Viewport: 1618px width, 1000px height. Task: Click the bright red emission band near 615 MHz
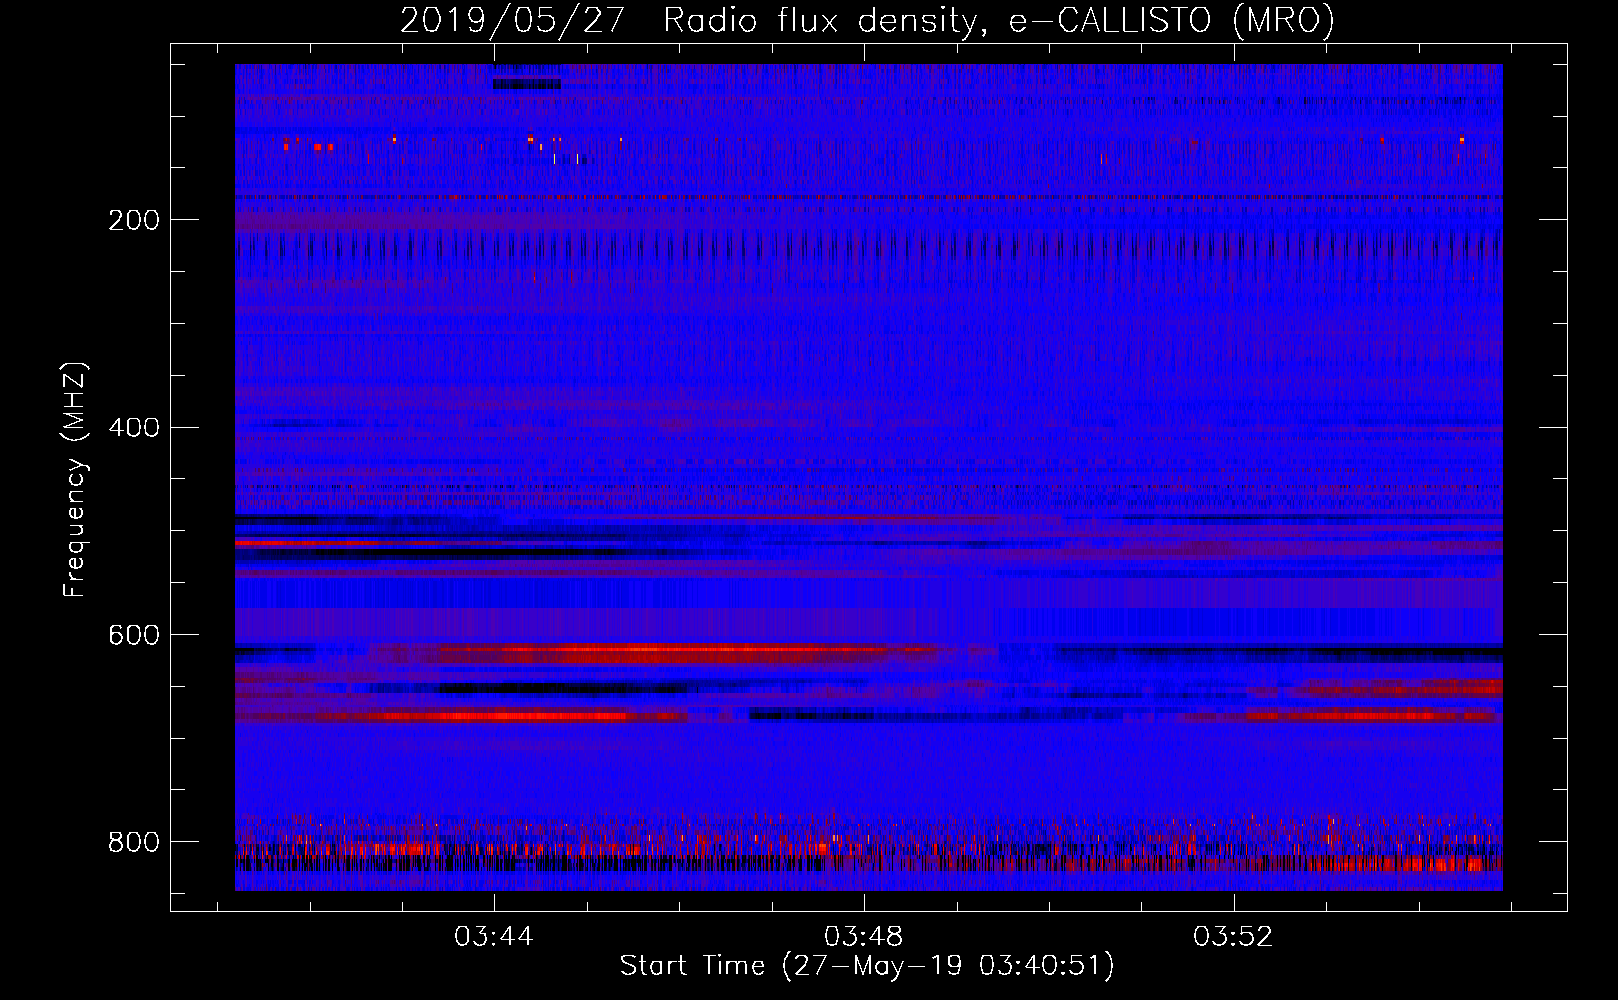point(660,651)
